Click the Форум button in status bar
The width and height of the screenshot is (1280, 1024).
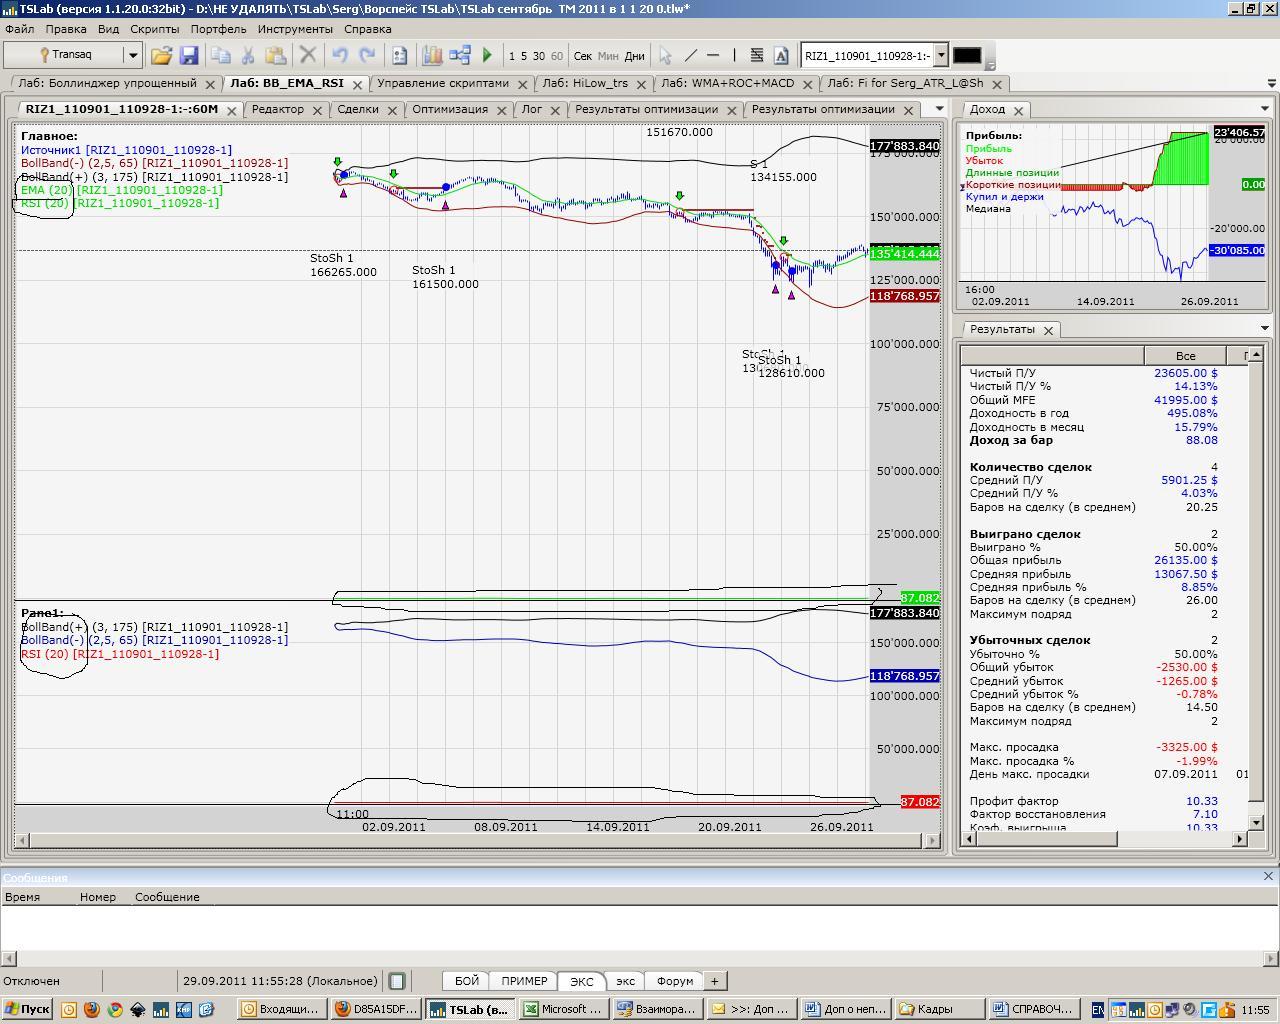675,981
